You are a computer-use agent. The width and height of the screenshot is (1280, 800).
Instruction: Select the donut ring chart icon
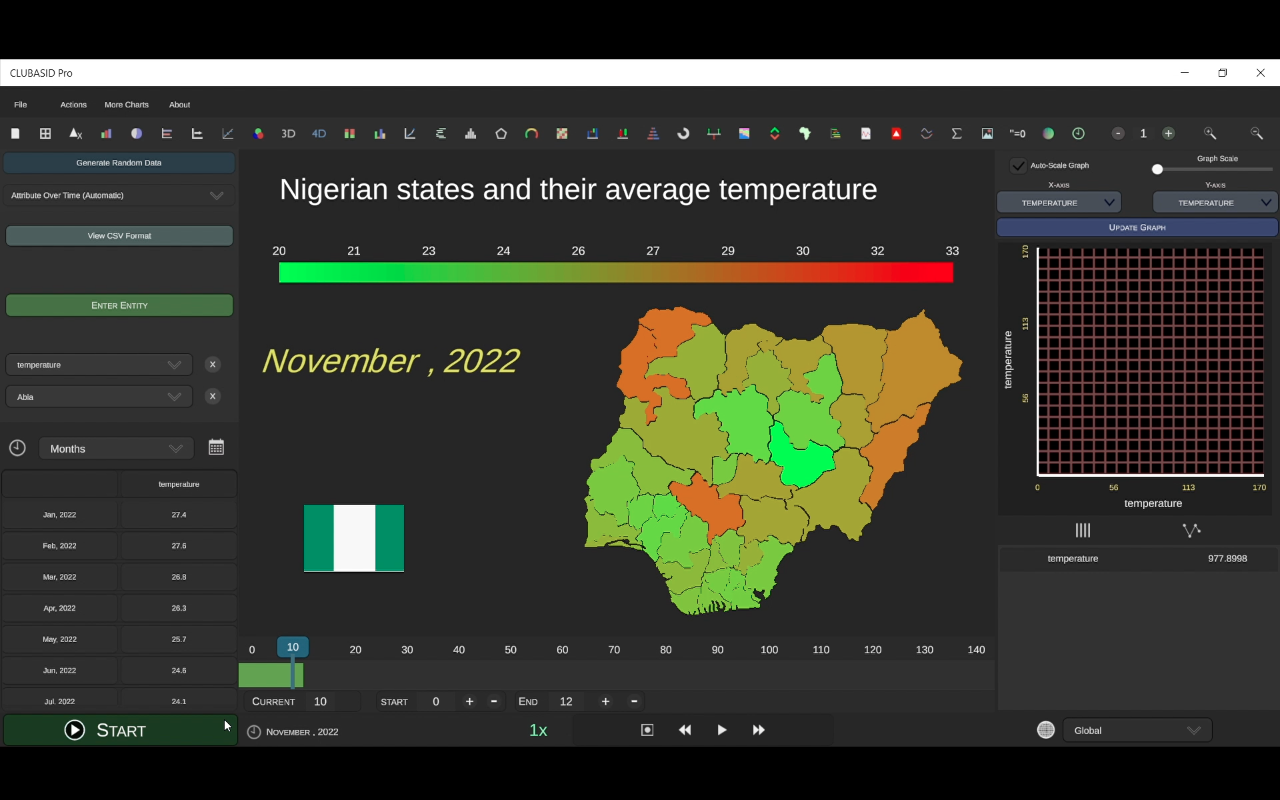coord(683,133)
